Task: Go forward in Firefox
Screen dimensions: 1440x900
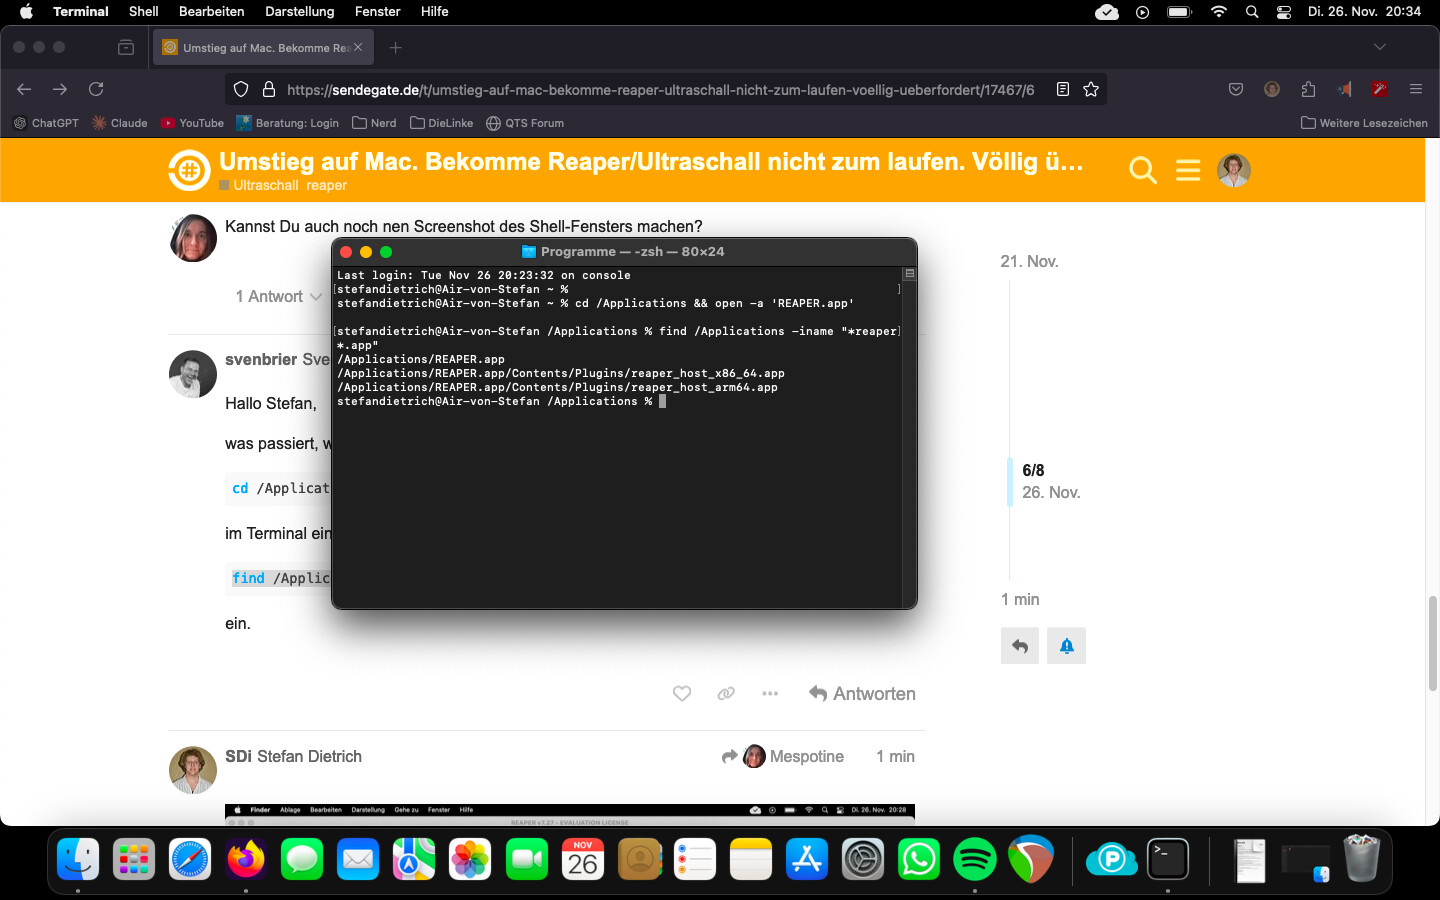Action: pos(60,89)
